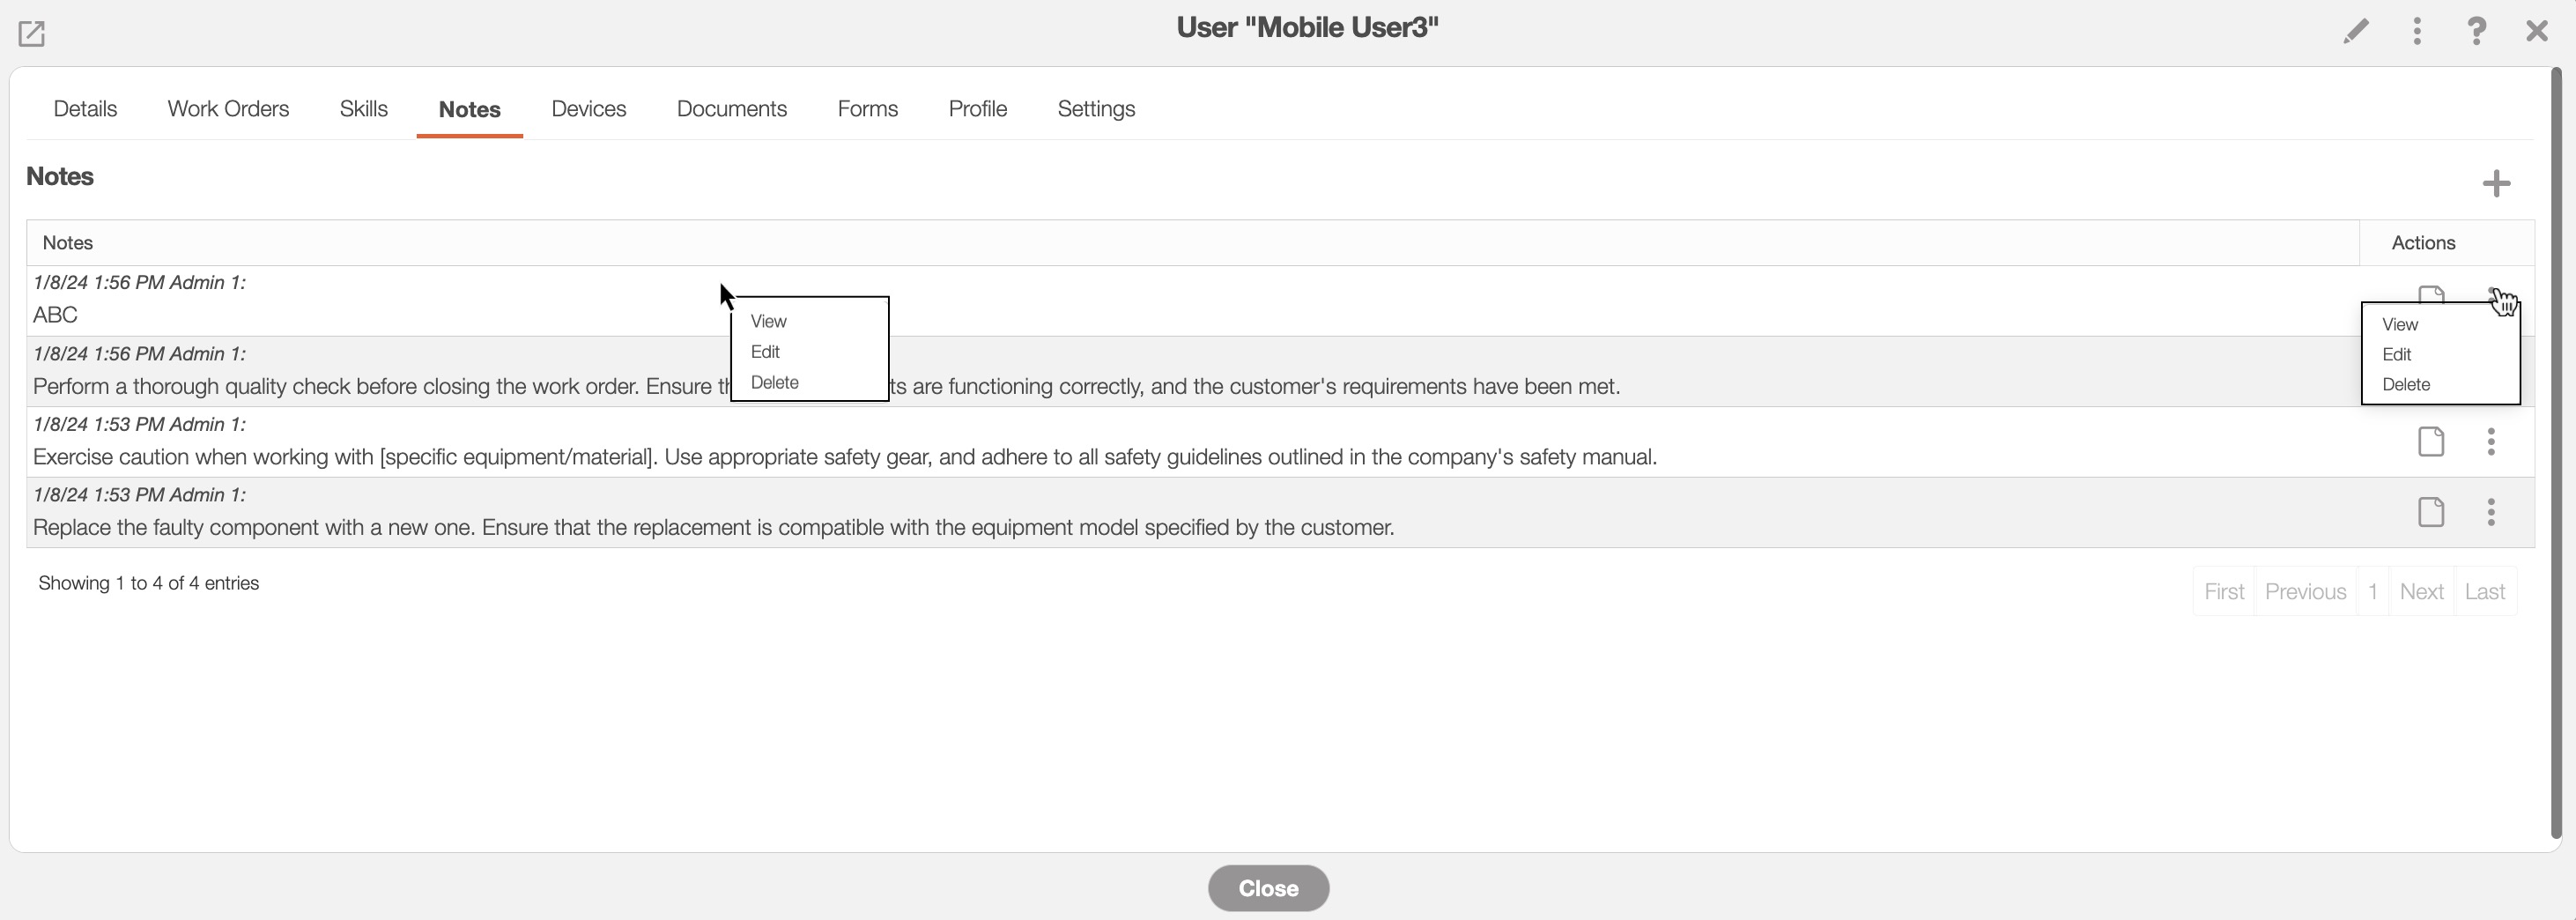Click document icon for the 'Exercise caution' note
Screen dimensions: 2576x920
pyautogui.click(x=2431, y=442)
